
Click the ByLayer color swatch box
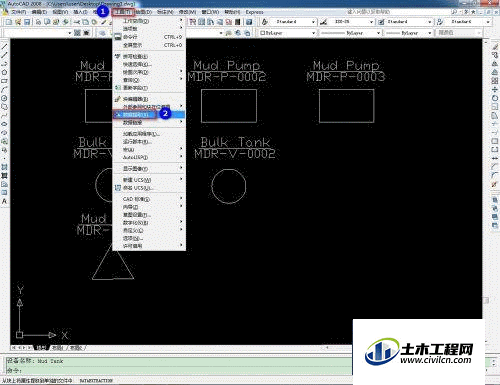tap(262, 33)
